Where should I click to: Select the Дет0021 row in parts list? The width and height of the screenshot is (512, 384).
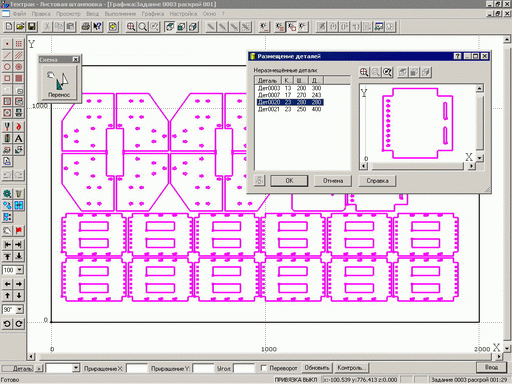(290, 109)
